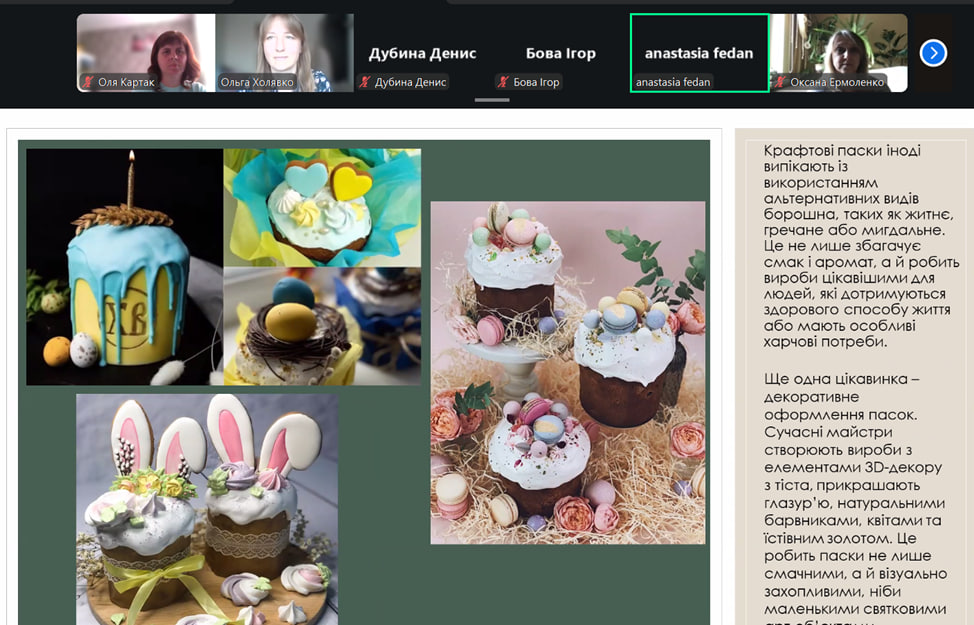The image size is (974, 625).
Task: Select Оксана Ермоленко's video thumbnail
Action: [x=838, y=48]
